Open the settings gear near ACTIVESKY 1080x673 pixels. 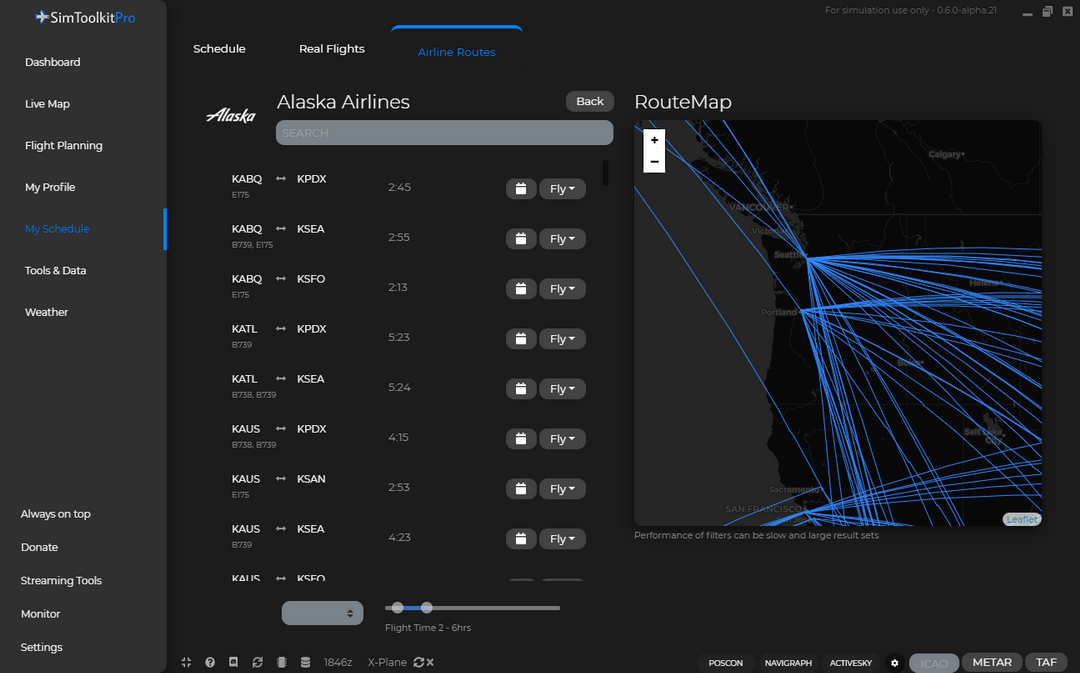(893, 663)
